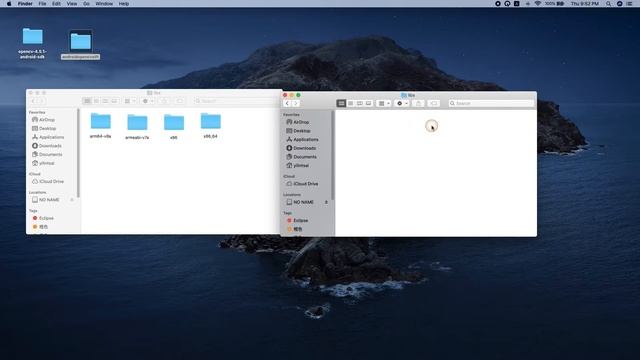Switch back window to icon view
Screen dimensions: 640x360
point(87,101)
